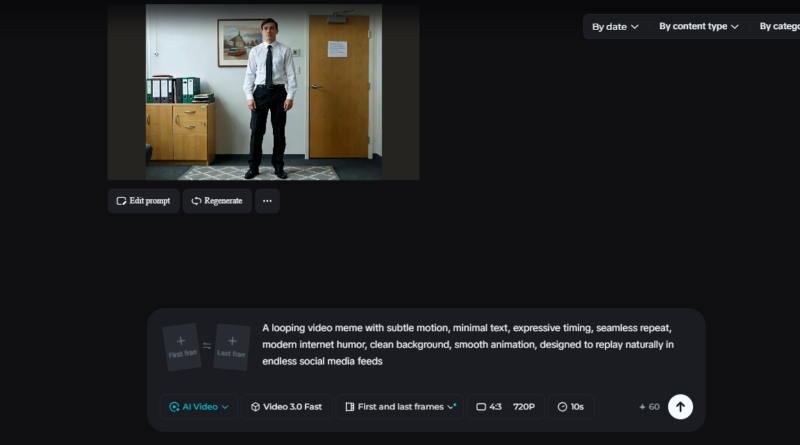The width and height of the screenshot is (800, 445).
Task: Add an image to the First frame slot
Action: (x=181, y=347)
